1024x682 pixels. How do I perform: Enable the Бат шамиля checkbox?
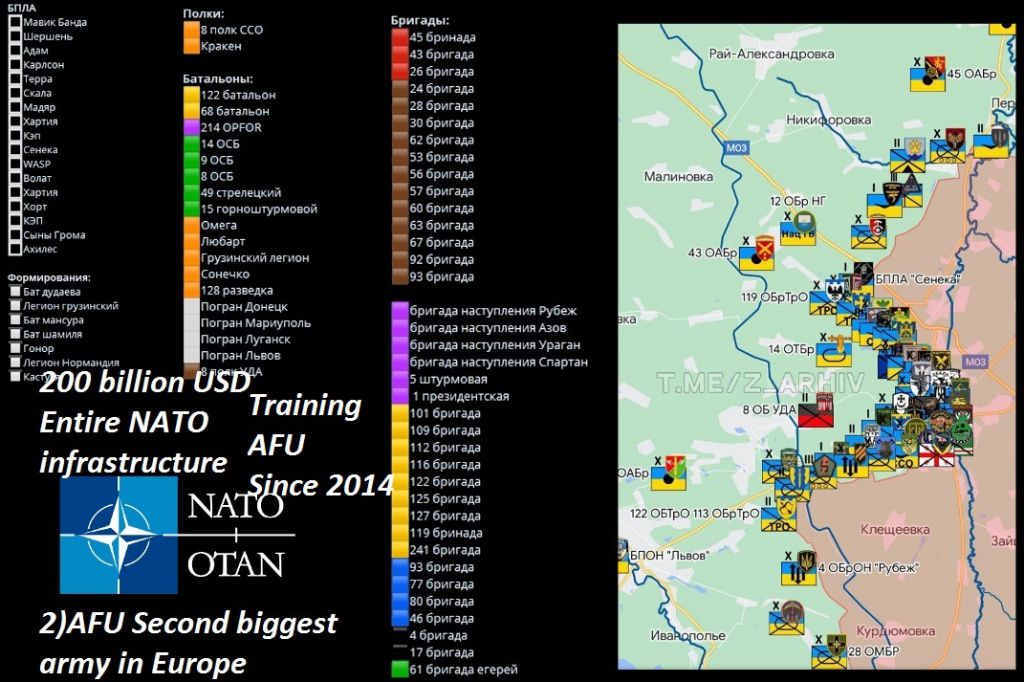coord(15,334)
